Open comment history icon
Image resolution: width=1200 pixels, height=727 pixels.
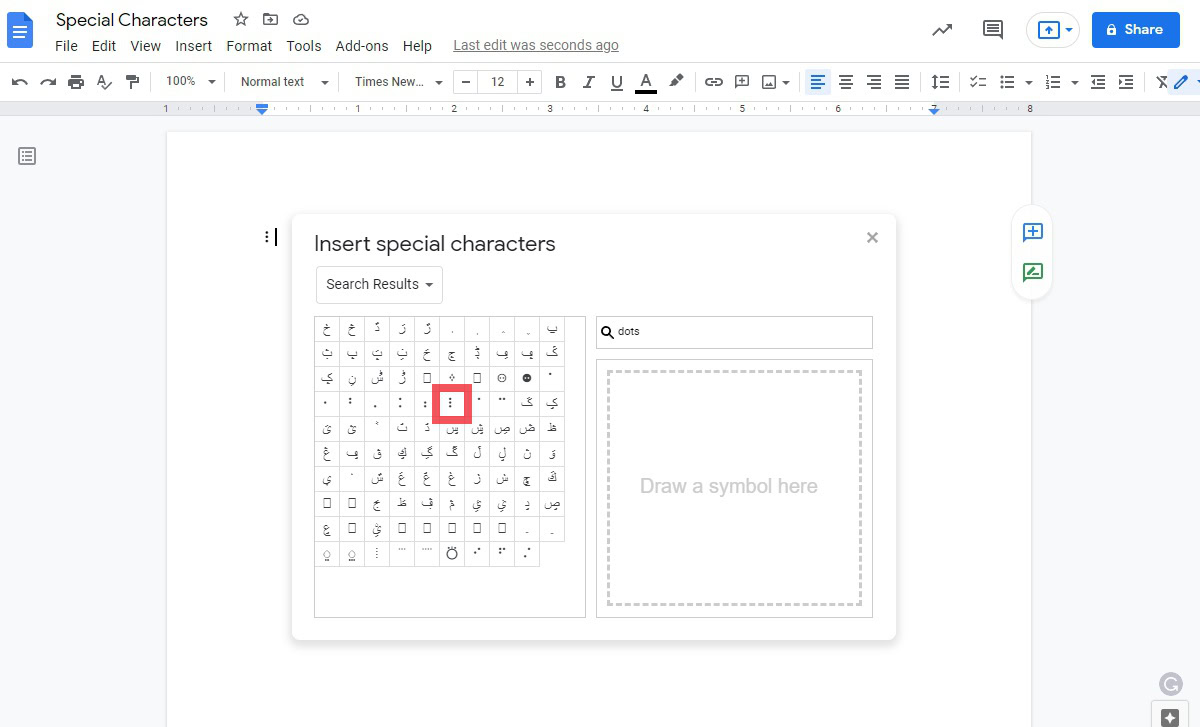tap(992, 30)
